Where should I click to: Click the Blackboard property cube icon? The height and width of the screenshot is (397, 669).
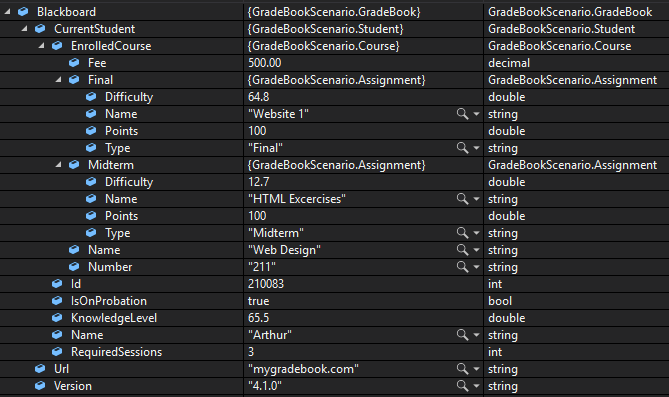click(23, 12)
